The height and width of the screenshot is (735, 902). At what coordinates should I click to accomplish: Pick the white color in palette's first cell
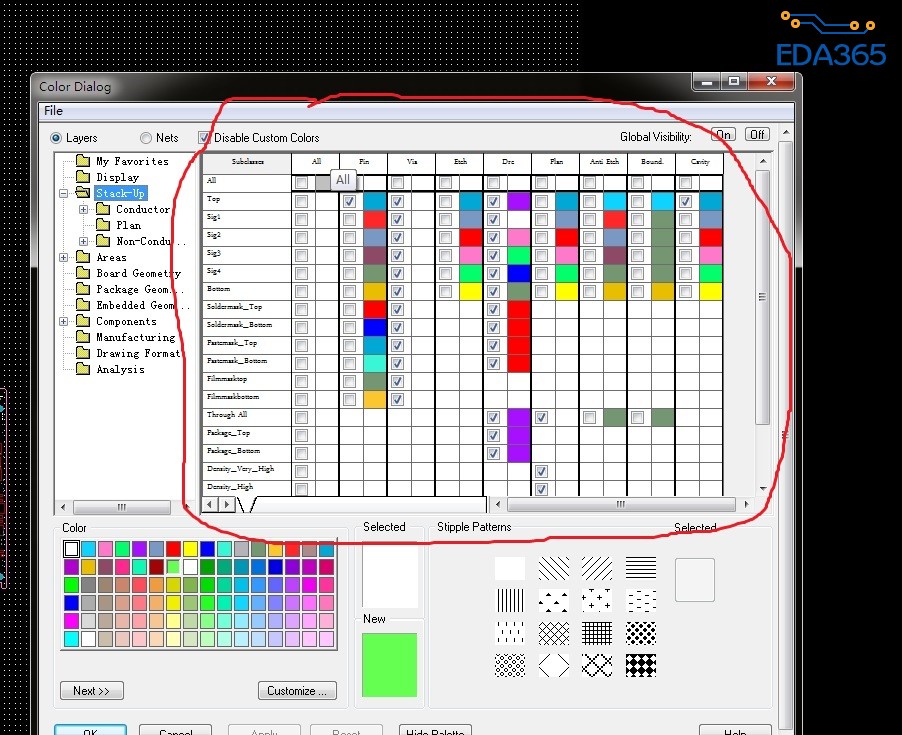[x=71, y=549]
